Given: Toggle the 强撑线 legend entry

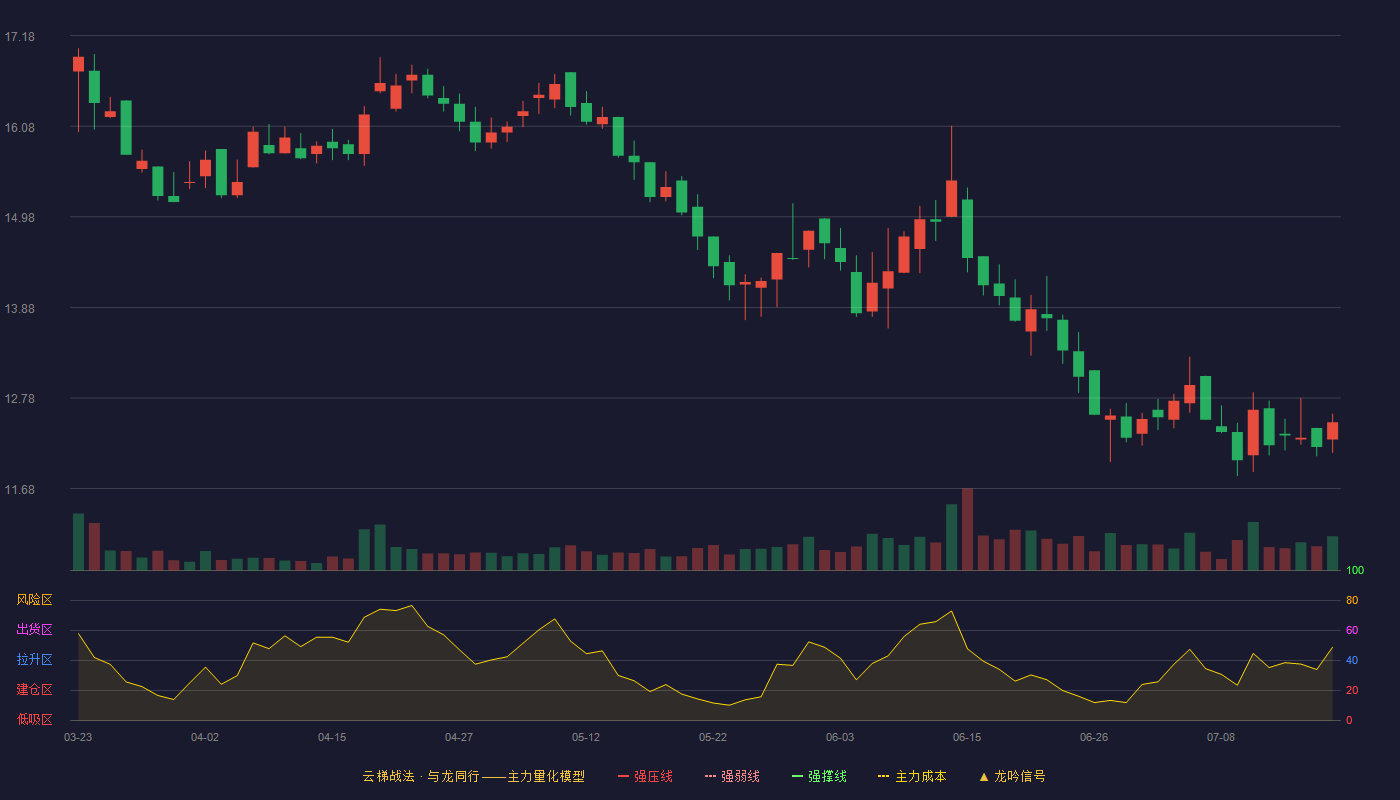Looking at the screenshot, I should point(819,776).
